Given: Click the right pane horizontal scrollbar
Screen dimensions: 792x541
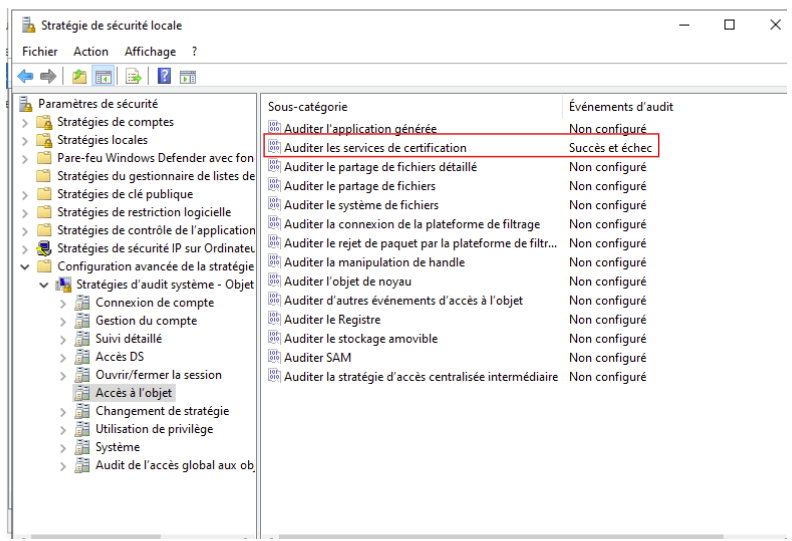Looking at the screenshot, I should (501, 536).
